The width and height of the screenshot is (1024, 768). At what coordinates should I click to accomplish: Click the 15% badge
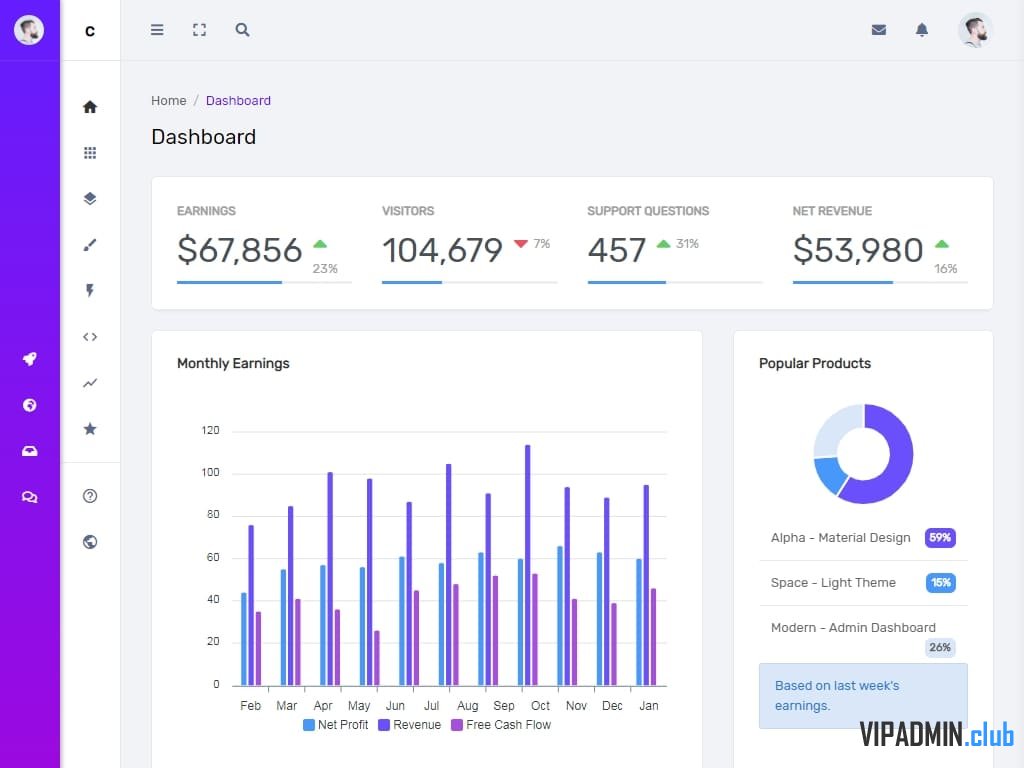(940, 583)
